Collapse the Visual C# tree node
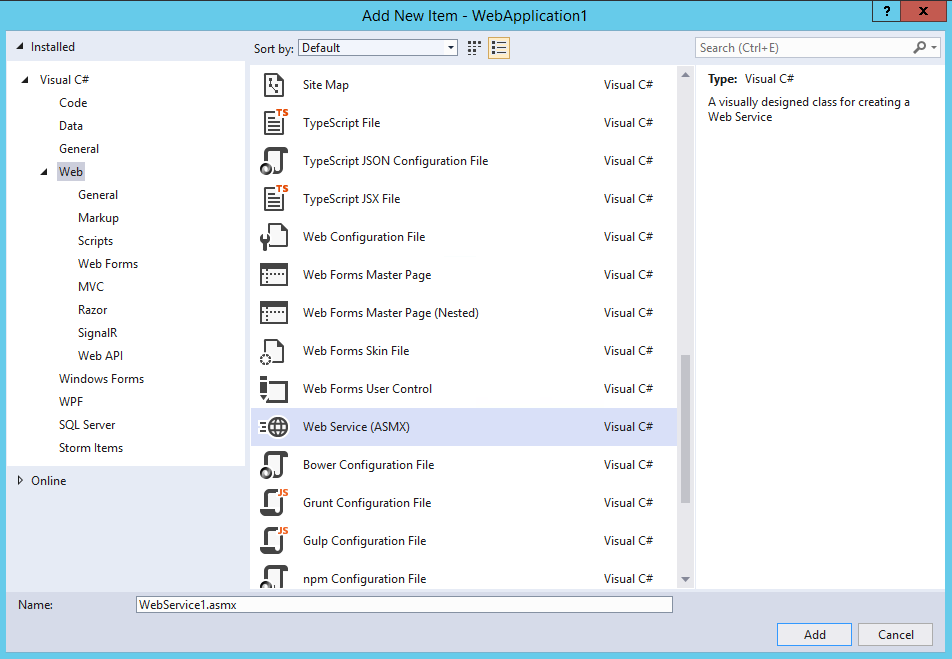 (25, 80)
